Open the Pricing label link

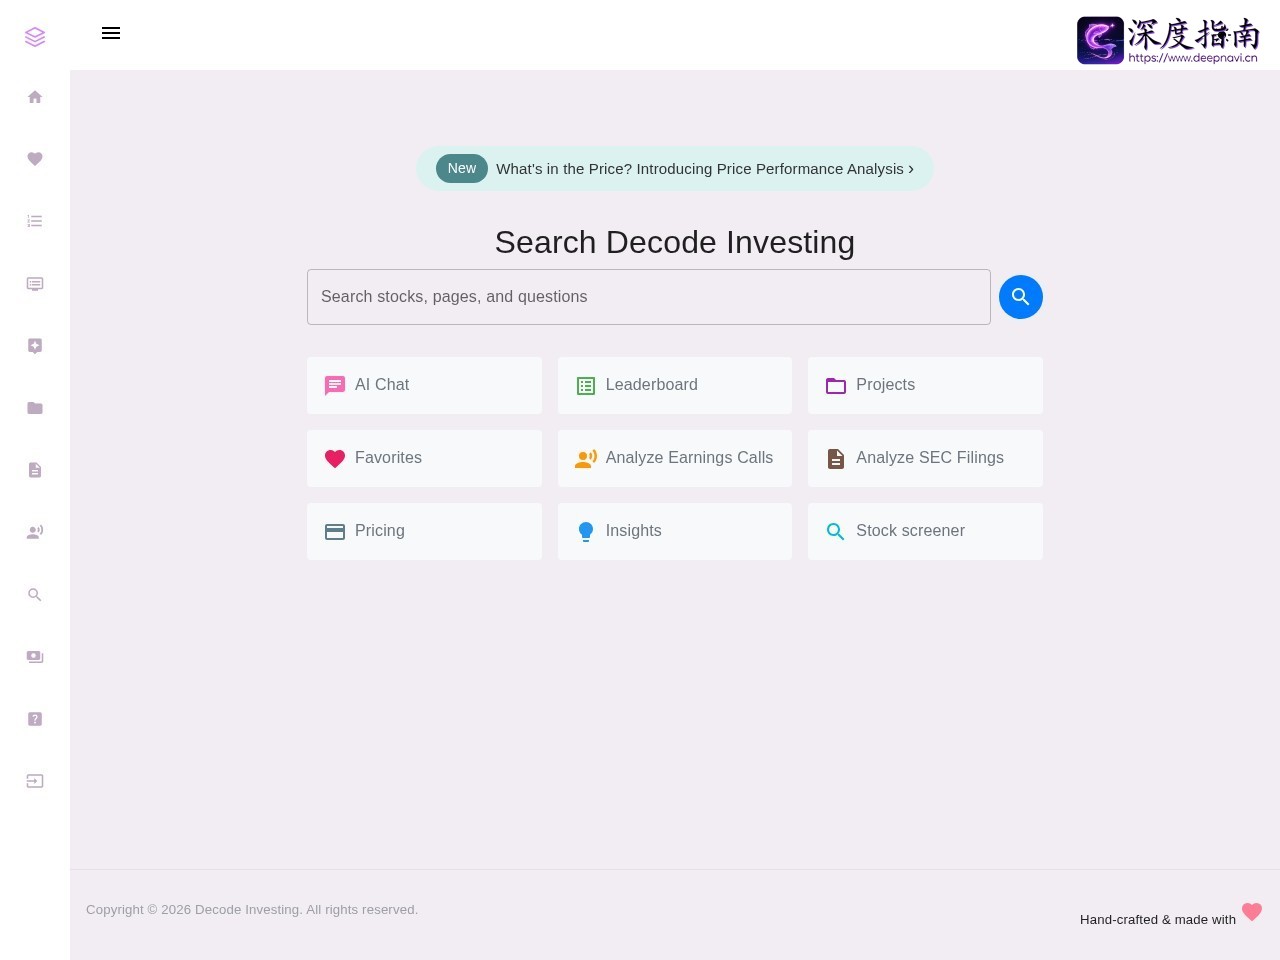click(380, 531)
